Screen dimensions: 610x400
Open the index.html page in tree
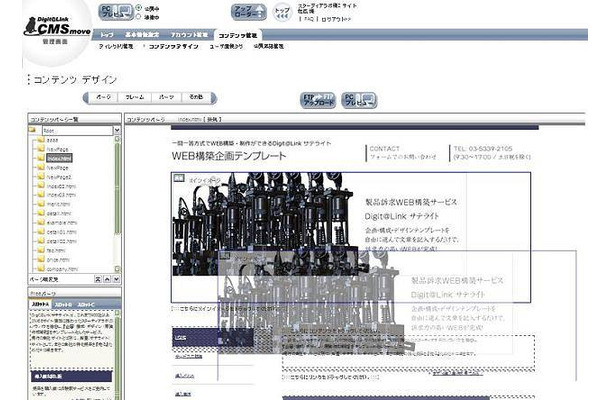pyautogui.click(x=61, y=157)
